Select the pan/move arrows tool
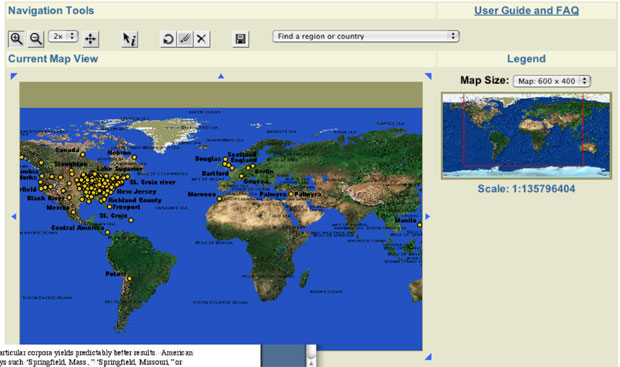 click(91, 39)
